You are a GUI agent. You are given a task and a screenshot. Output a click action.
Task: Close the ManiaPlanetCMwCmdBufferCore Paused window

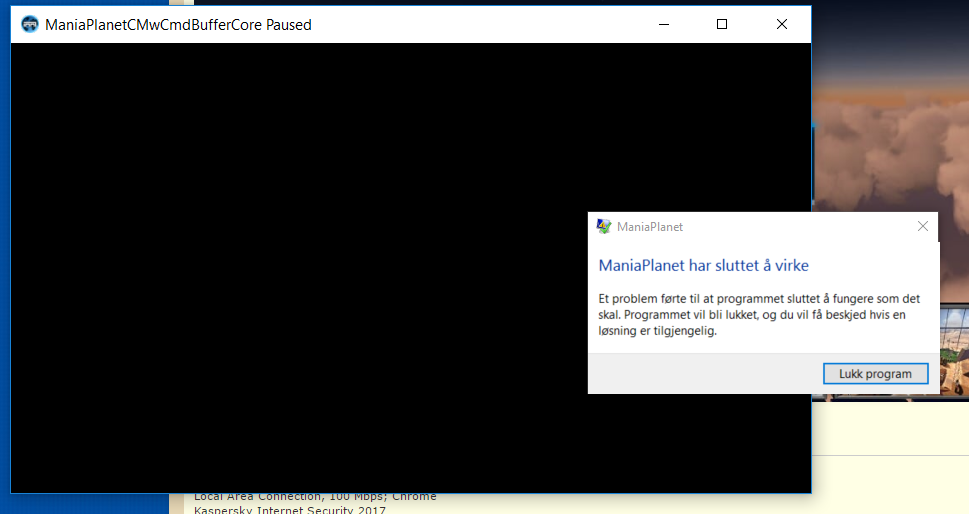[781, 25]
